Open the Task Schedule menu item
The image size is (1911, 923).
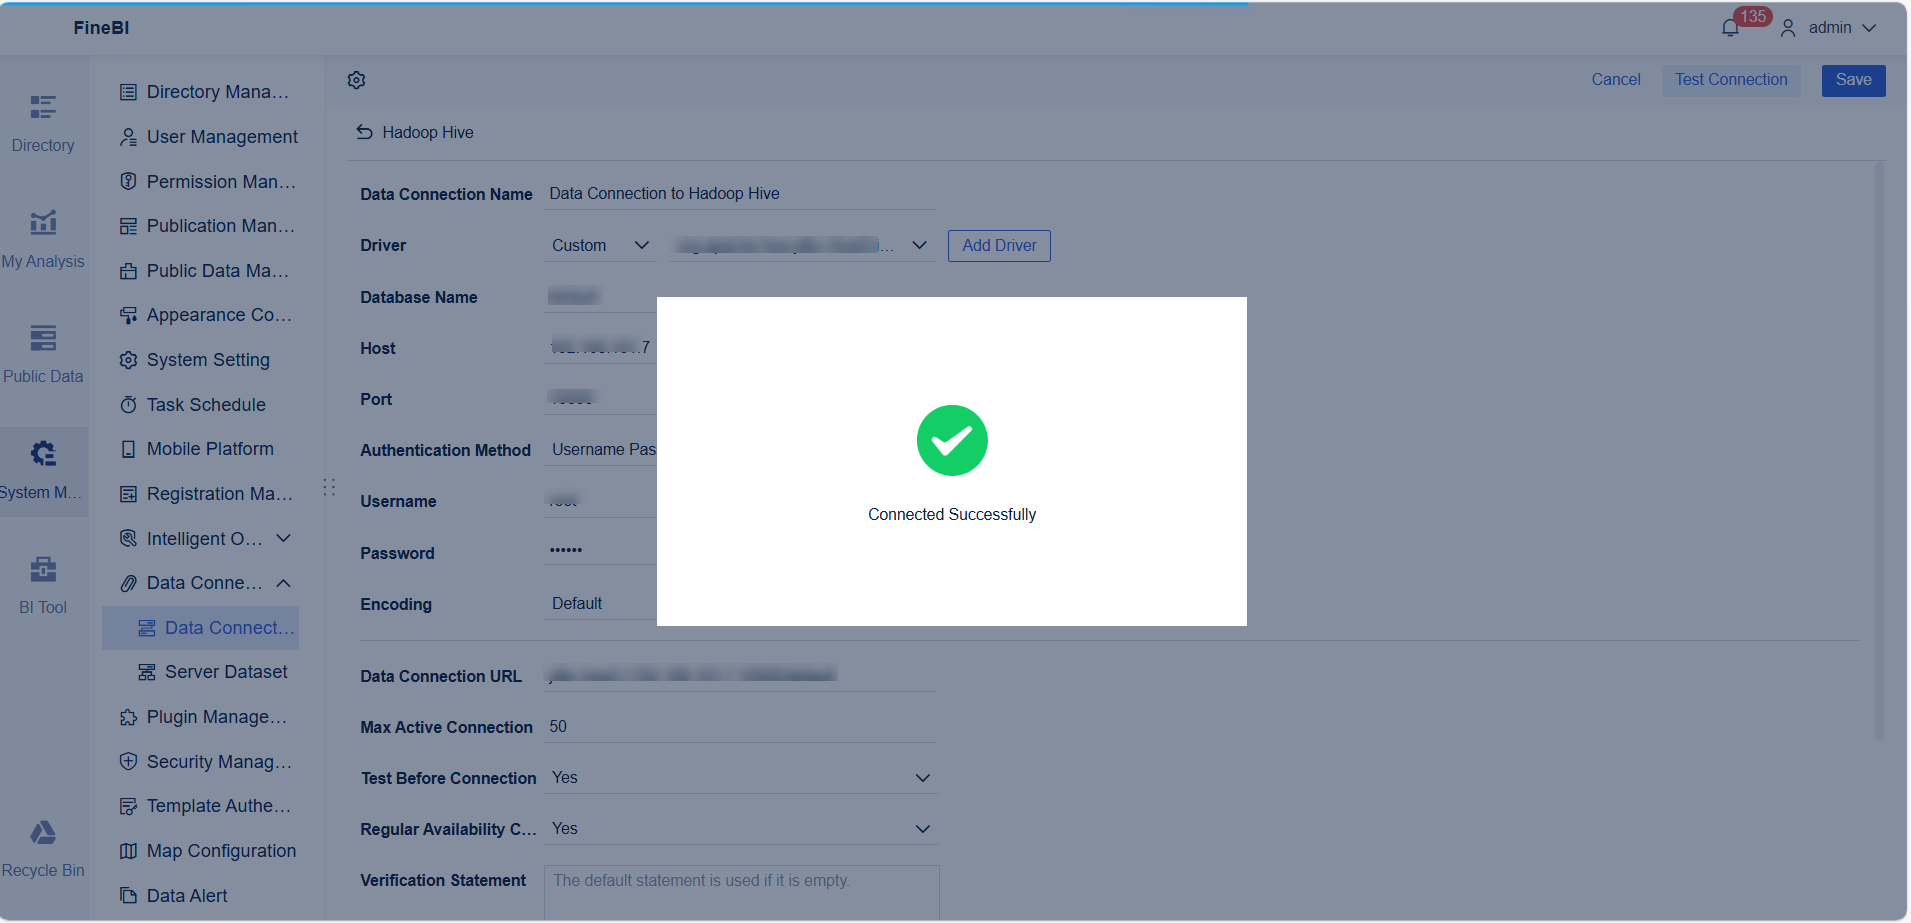click(193, 405)
